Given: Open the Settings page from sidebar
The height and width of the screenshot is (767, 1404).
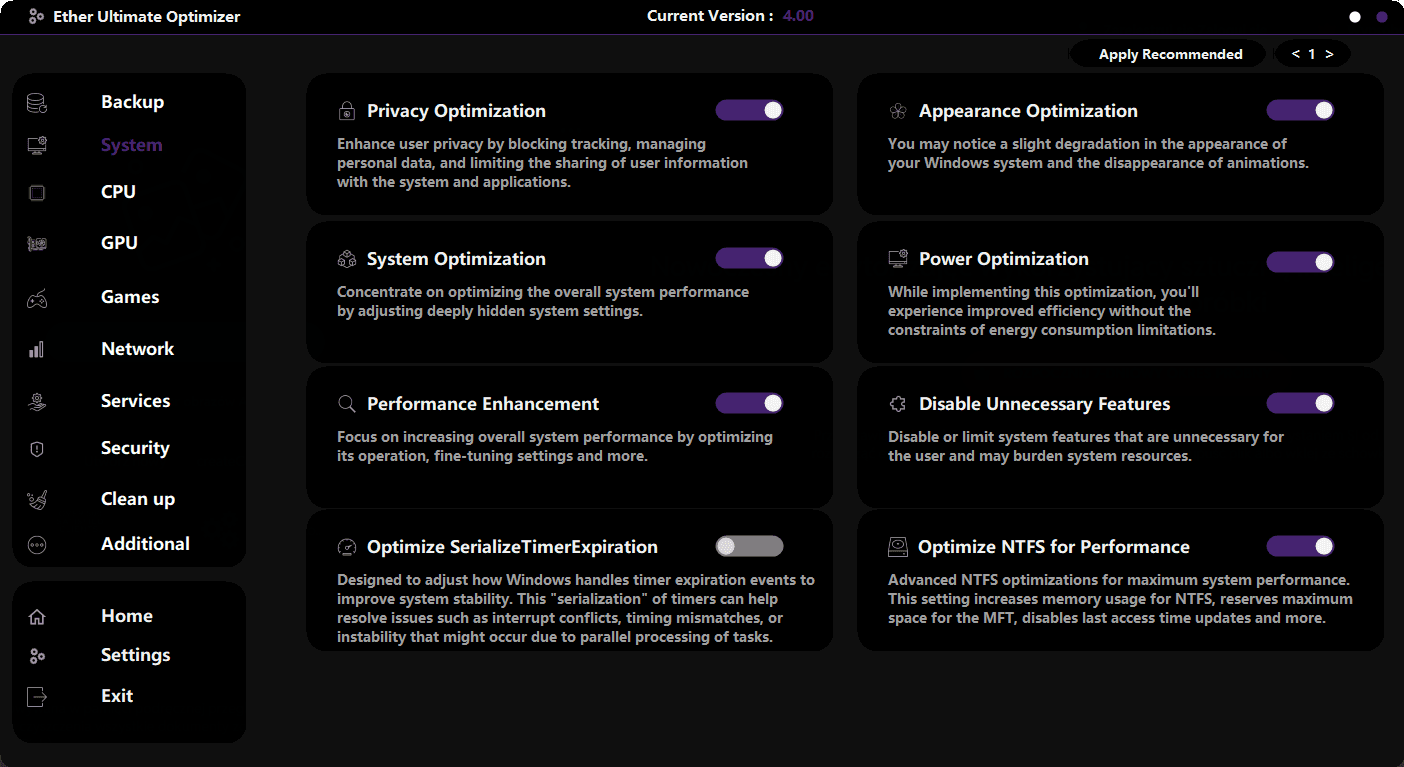Looking at the screenshot, I should [135, 655].
